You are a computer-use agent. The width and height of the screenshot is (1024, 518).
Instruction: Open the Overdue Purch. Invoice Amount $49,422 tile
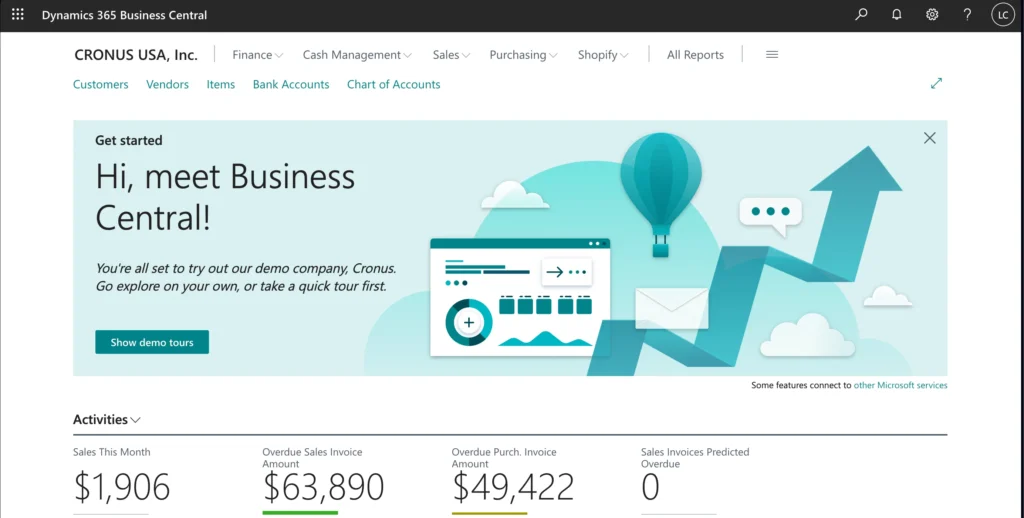tap(513, 480)
